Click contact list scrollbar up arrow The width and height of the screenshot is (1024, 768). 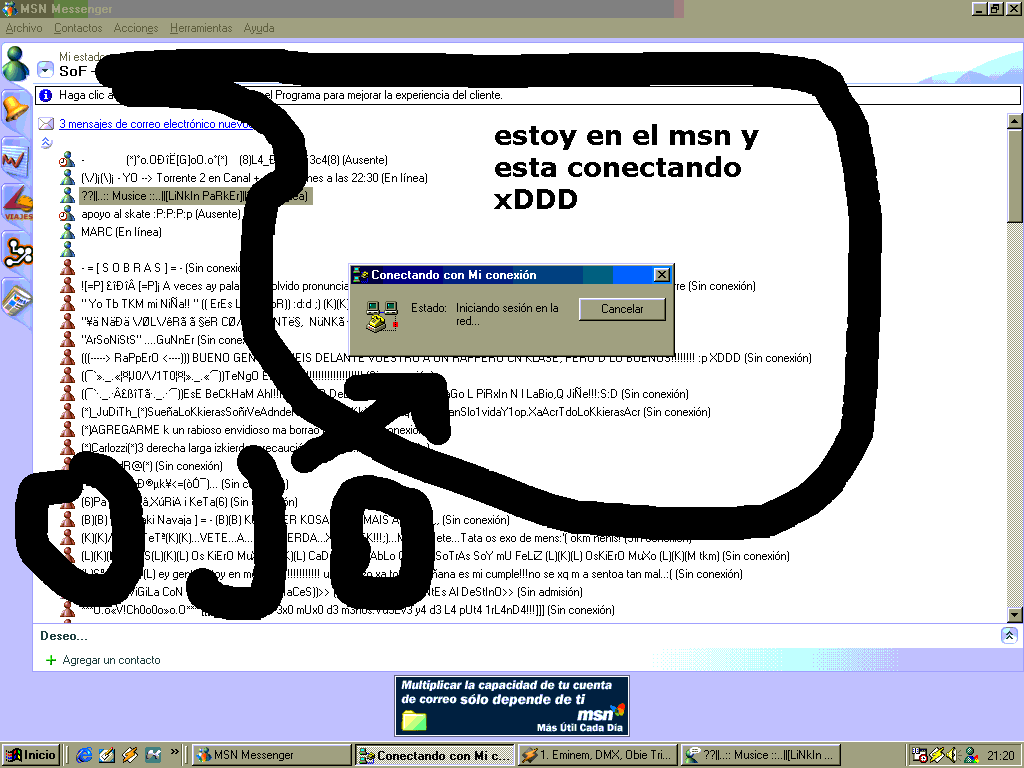[1014, 121]
